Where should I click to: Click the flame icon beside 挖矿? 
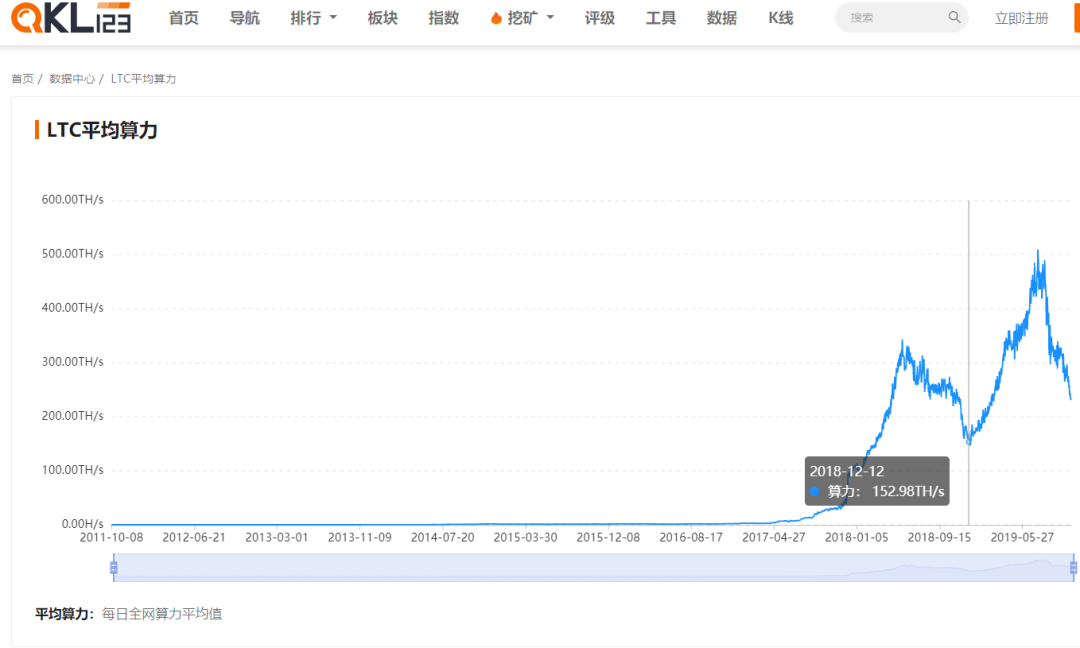pos(497,17)
